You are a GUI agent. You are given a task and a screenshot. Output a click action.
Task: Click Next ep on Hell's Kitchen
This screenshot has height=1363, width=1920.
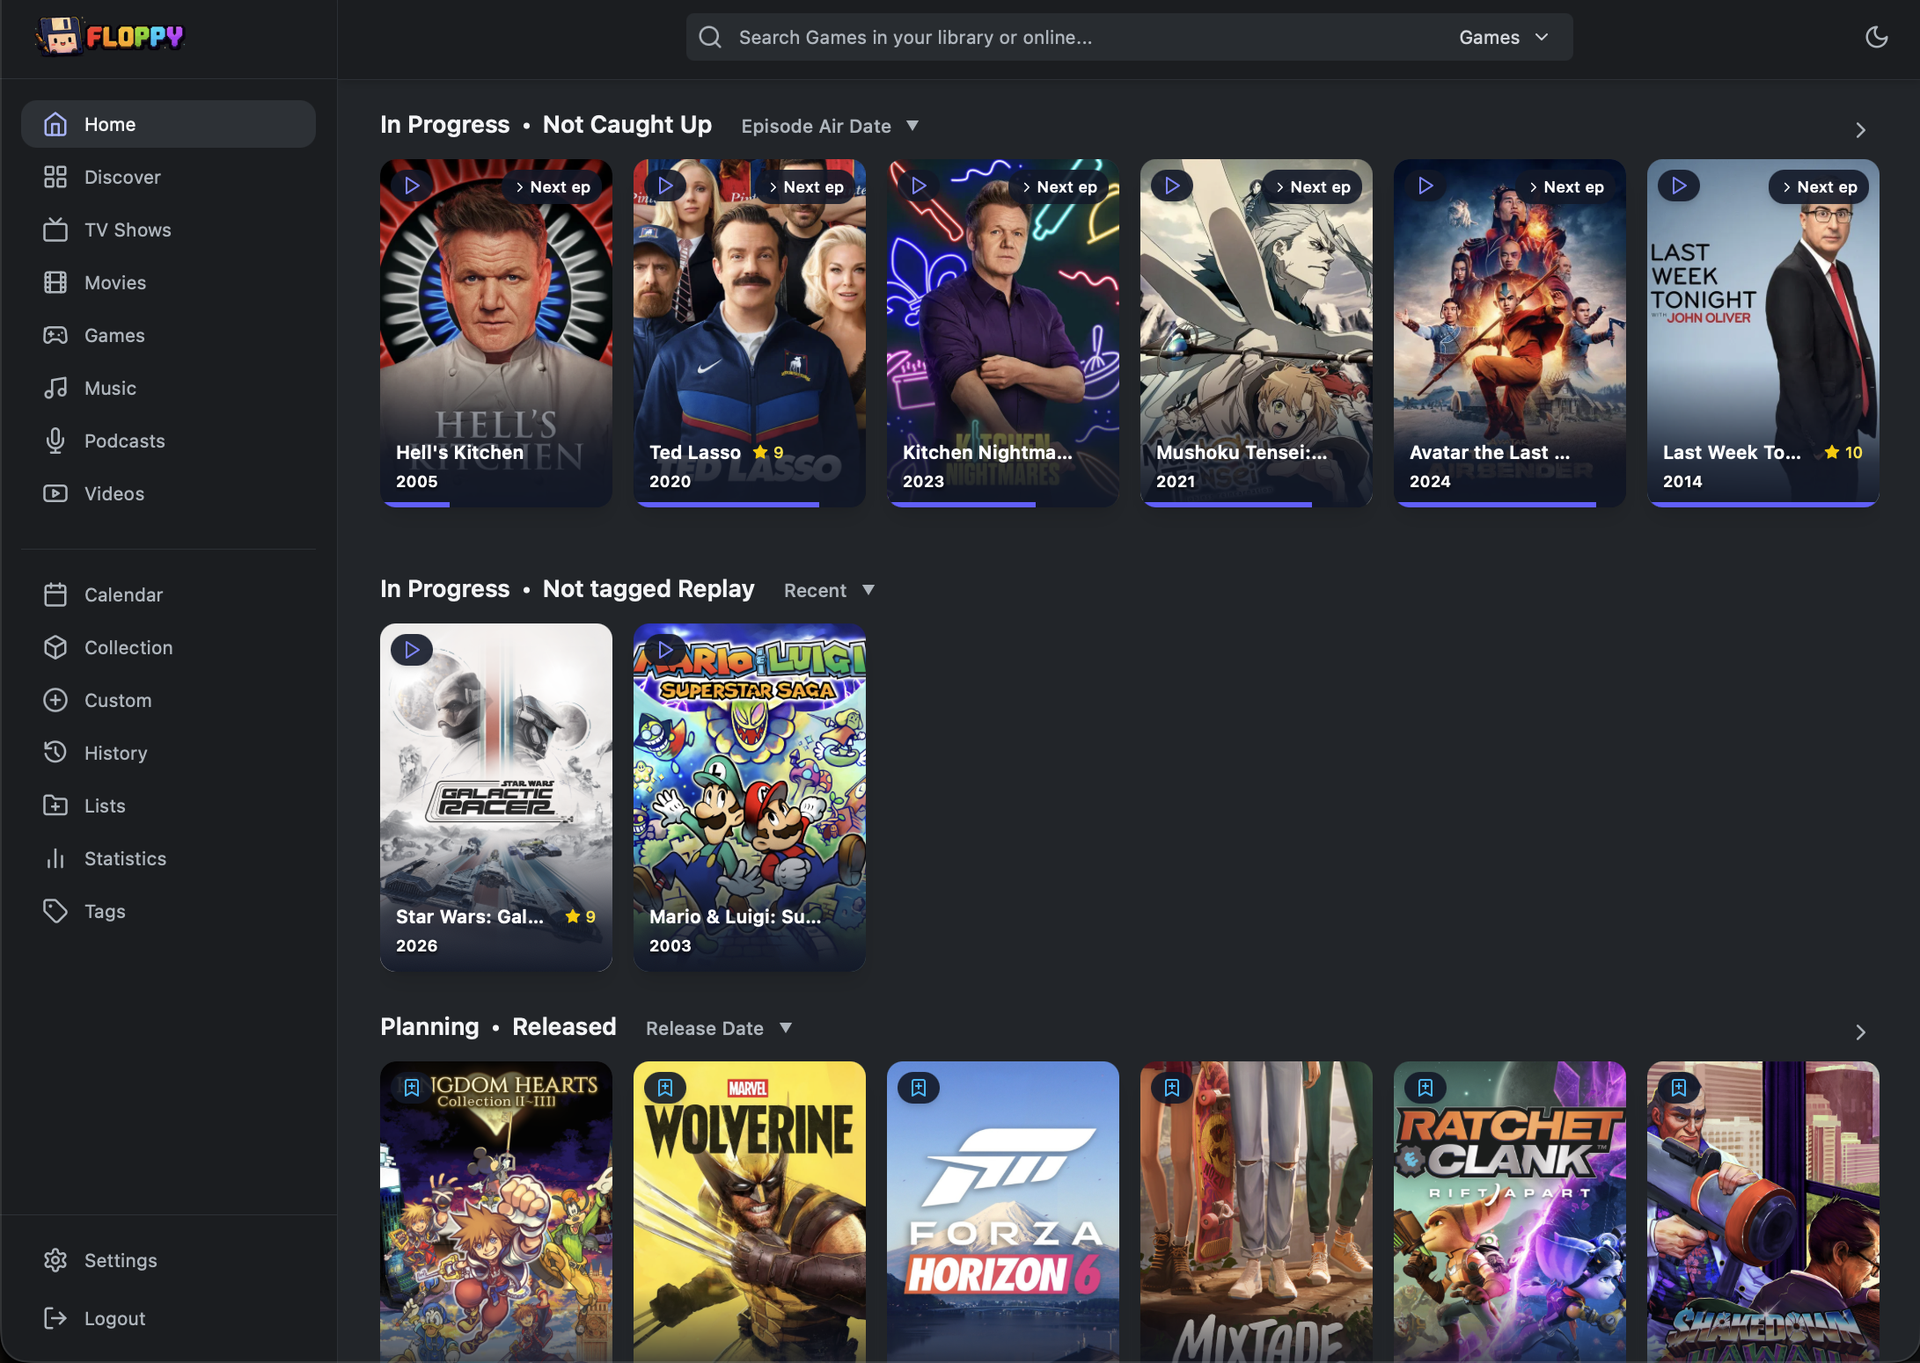pyautogui.click(x=552, y=187)
